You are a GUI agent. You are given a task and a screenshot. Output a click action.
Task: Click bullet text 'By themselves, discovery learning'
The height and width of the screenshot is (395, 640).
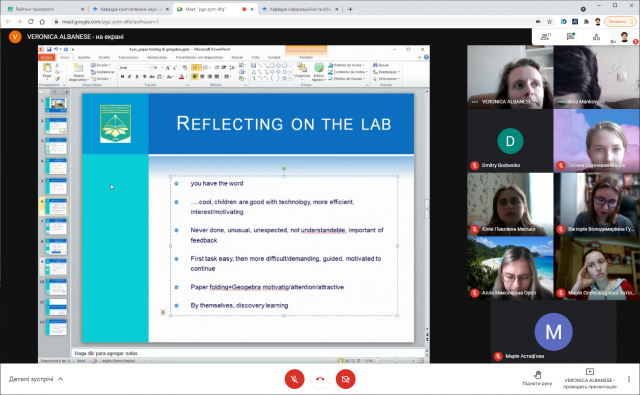pyautogui.click(x=239, y=306)
